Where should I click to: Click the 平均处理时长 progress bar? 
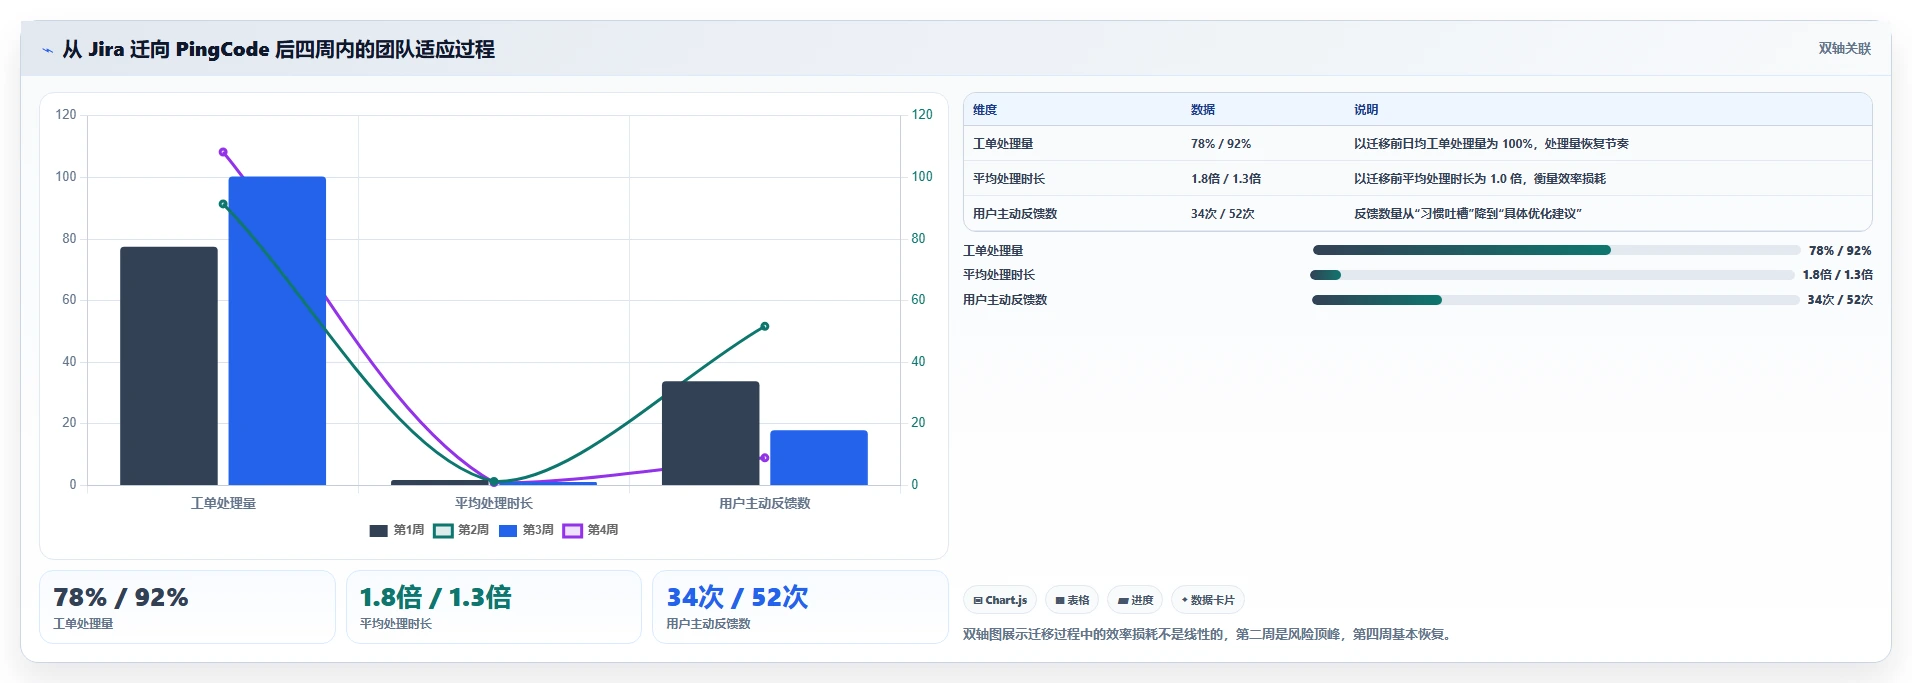point(1552,275)
